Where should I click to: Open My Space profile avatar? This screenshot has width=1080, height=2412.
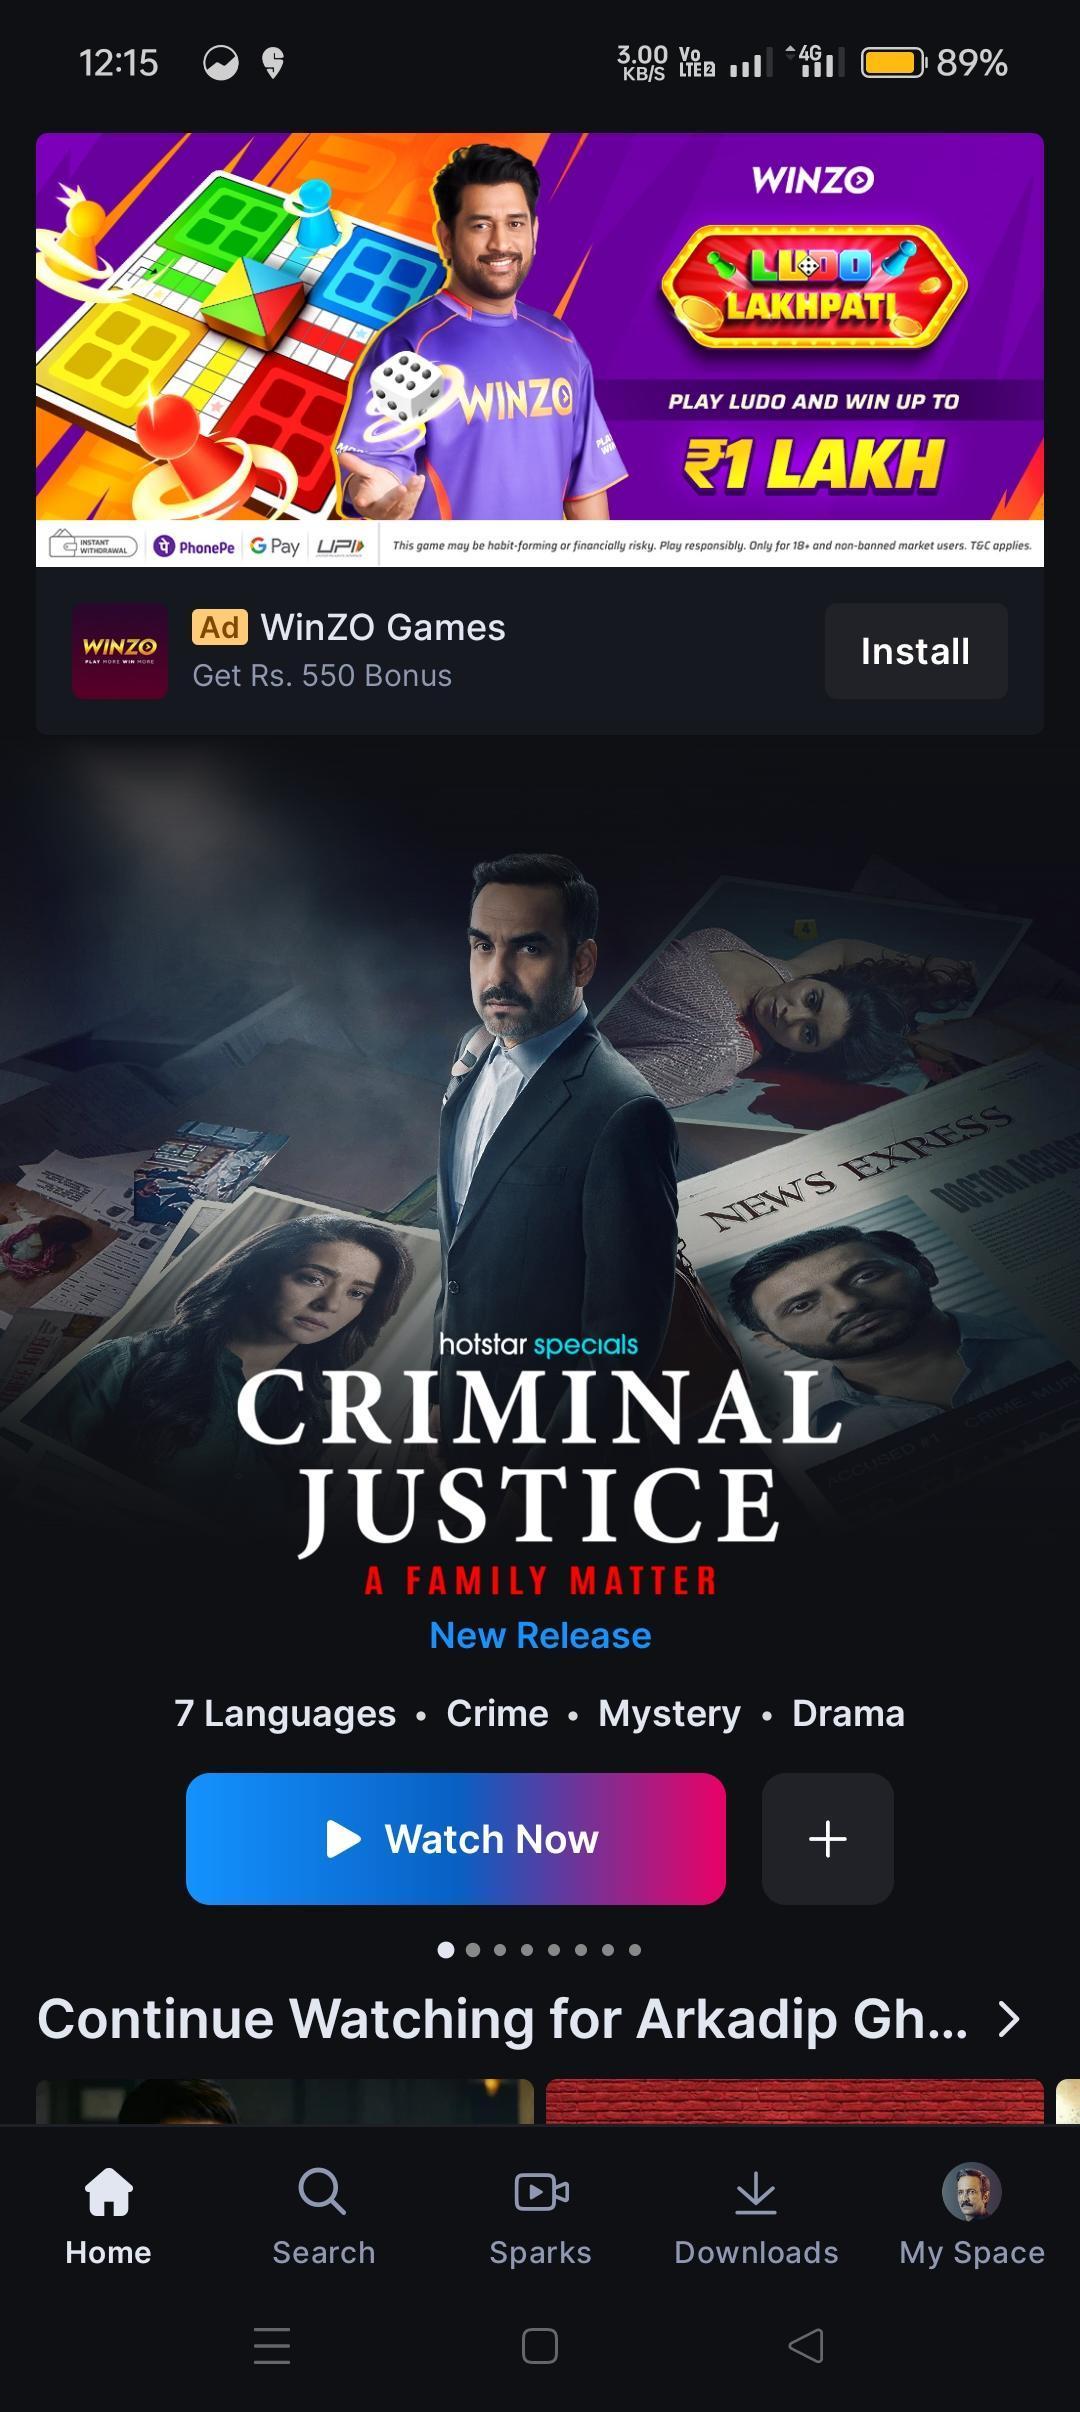click(x=972, y=2191)
